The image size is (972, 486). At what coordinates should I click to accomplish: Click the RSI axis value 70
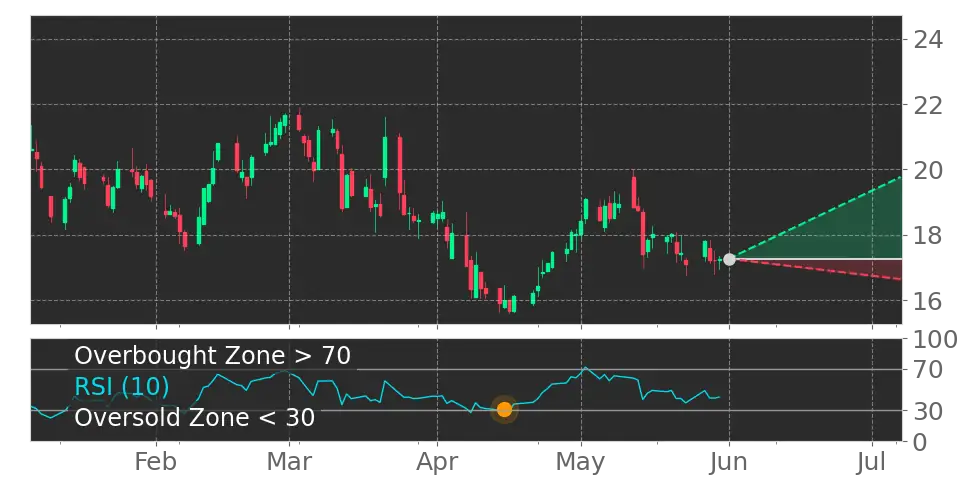pyautogui.click(x=928, y=370)
